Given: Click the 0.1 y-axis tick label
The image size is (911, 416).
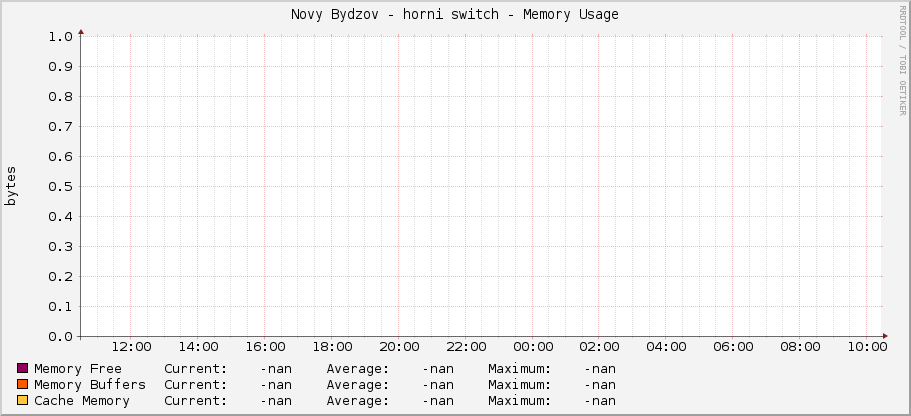Looking at the screenshot, I should pos(60,307).
